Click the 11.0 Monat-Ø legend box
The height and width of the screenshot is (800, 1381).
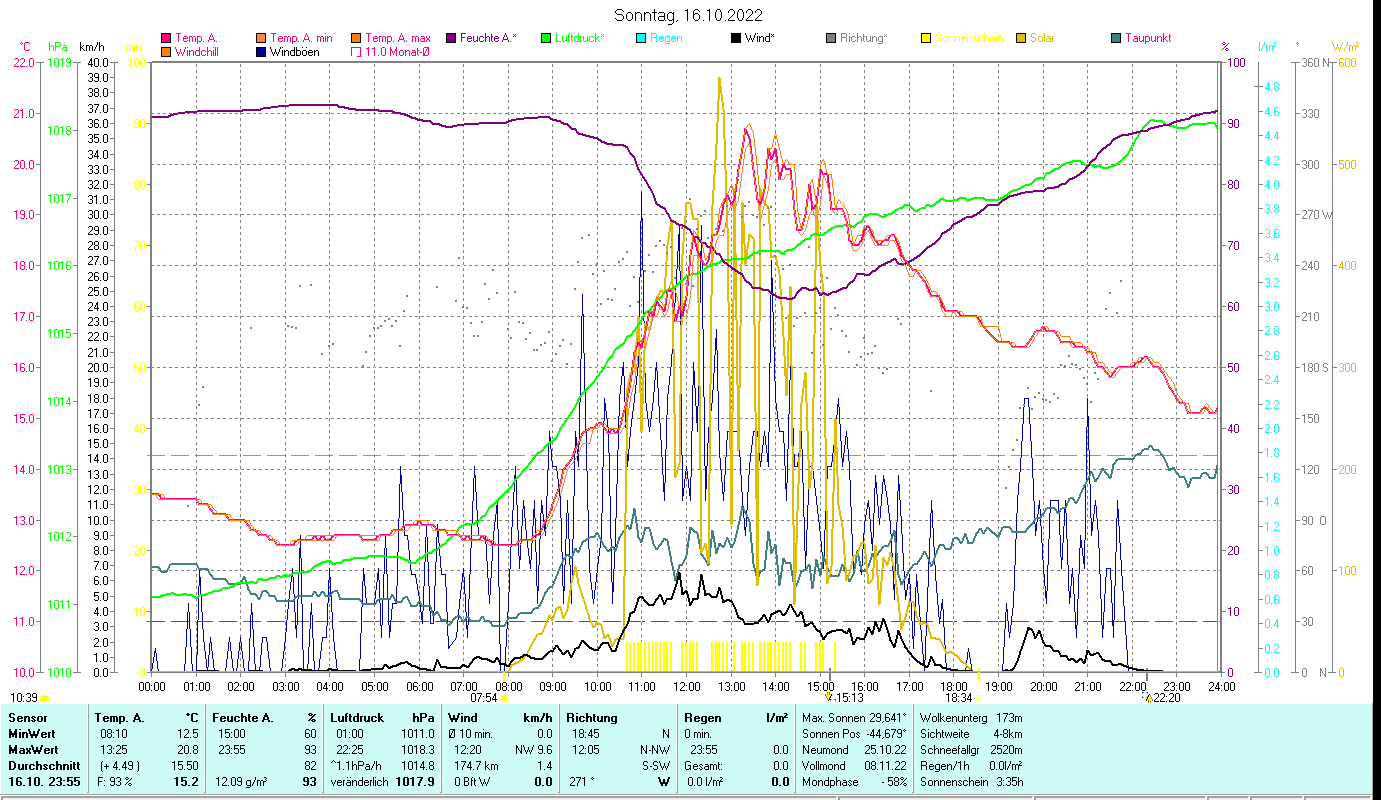coord(354,51)
